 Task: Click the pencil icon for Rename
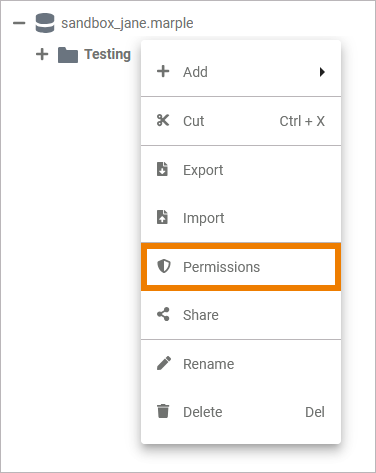click(x=164, y=363)
